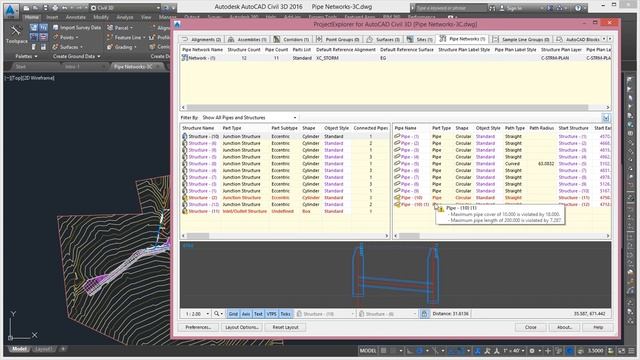Click the Save icon in quick access toolbar
Screen dimensions: 640x360
pos(45,8)
